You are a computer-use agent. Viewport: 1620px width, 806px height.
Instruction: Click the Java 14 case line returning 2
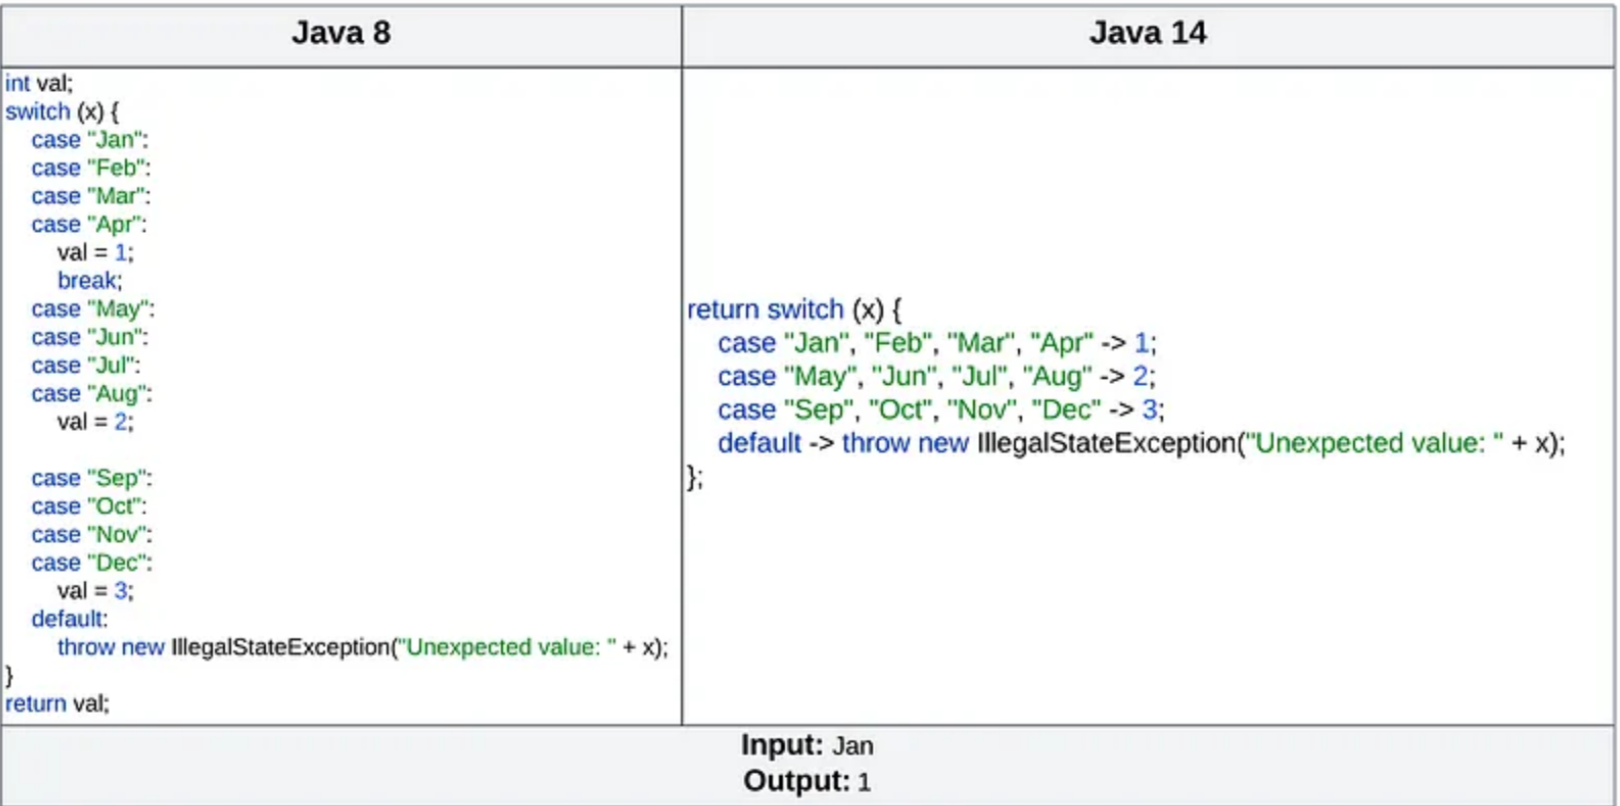(x=936, y=376)
